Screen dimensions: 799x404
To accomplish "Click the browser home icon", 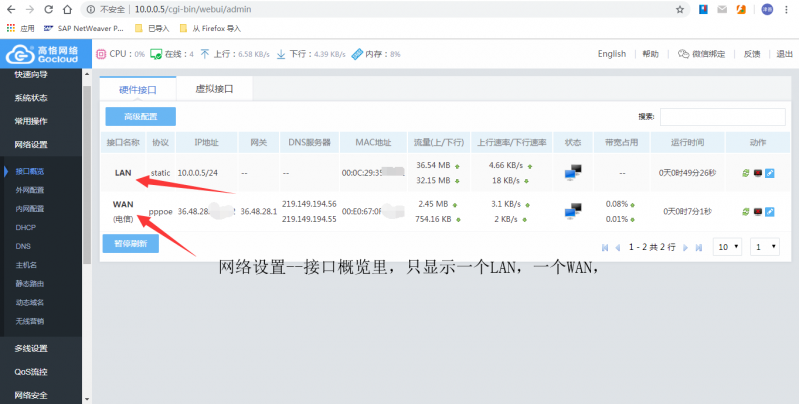I will tap(67, 9).
